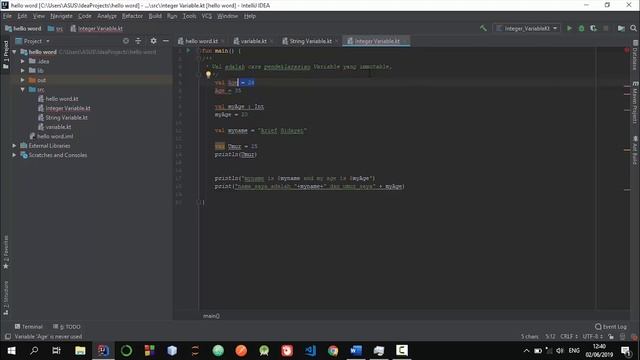
Task: Click the green run gutter arrow beside main
Action: pos(188,51)
